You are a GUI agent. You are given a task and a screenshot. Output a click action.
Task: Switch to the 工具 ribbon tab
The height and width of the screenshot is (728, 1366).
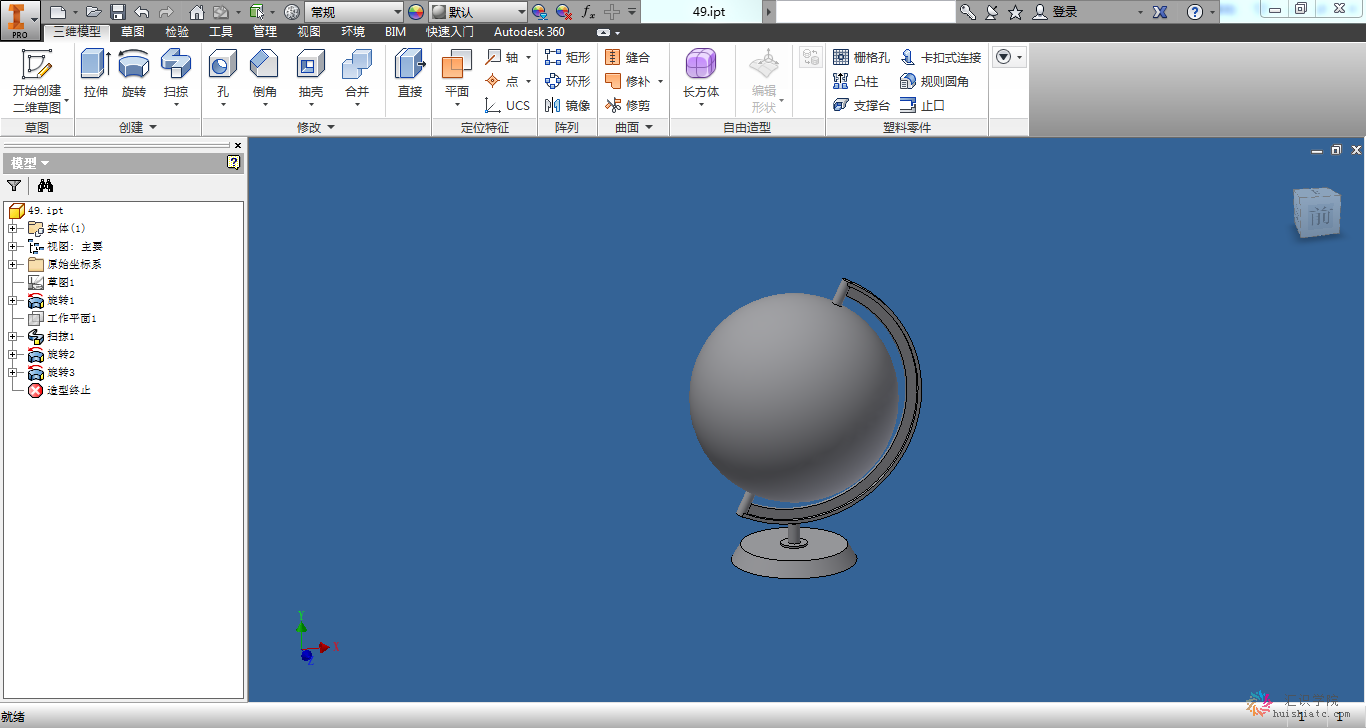pos(221,32)
